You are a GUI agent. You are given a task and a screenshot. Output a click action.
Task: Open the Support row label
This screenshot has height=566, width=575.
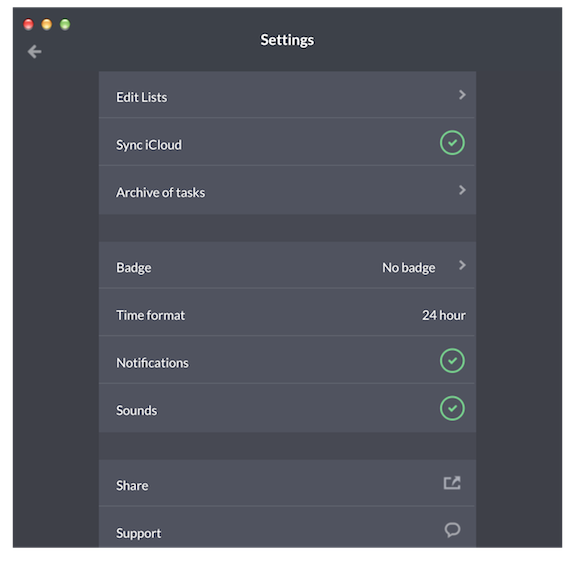point(139,533)
